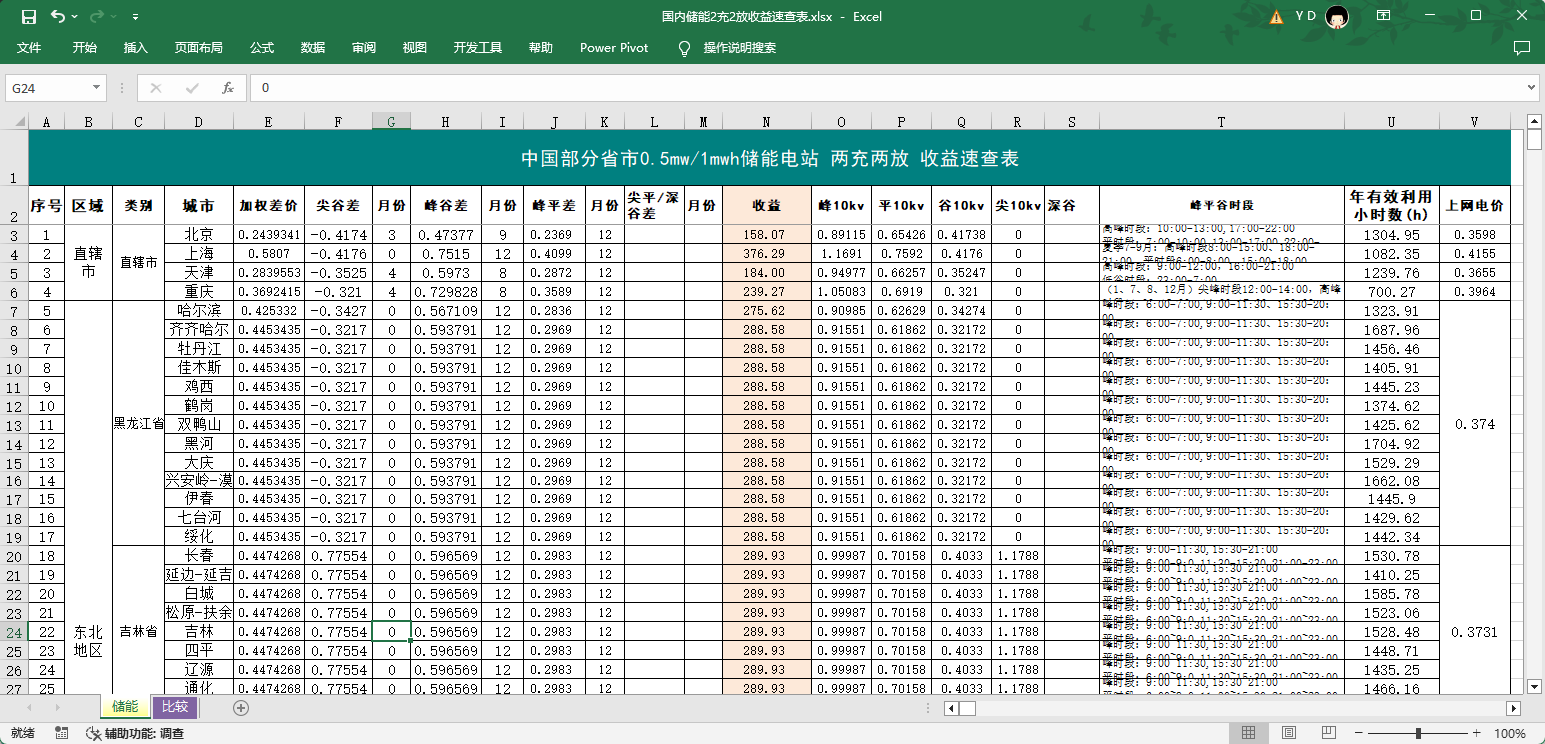Viewport: 1545px width, 744px height.
Task: Click the cell containing 北京
Action: pos(198,235)
